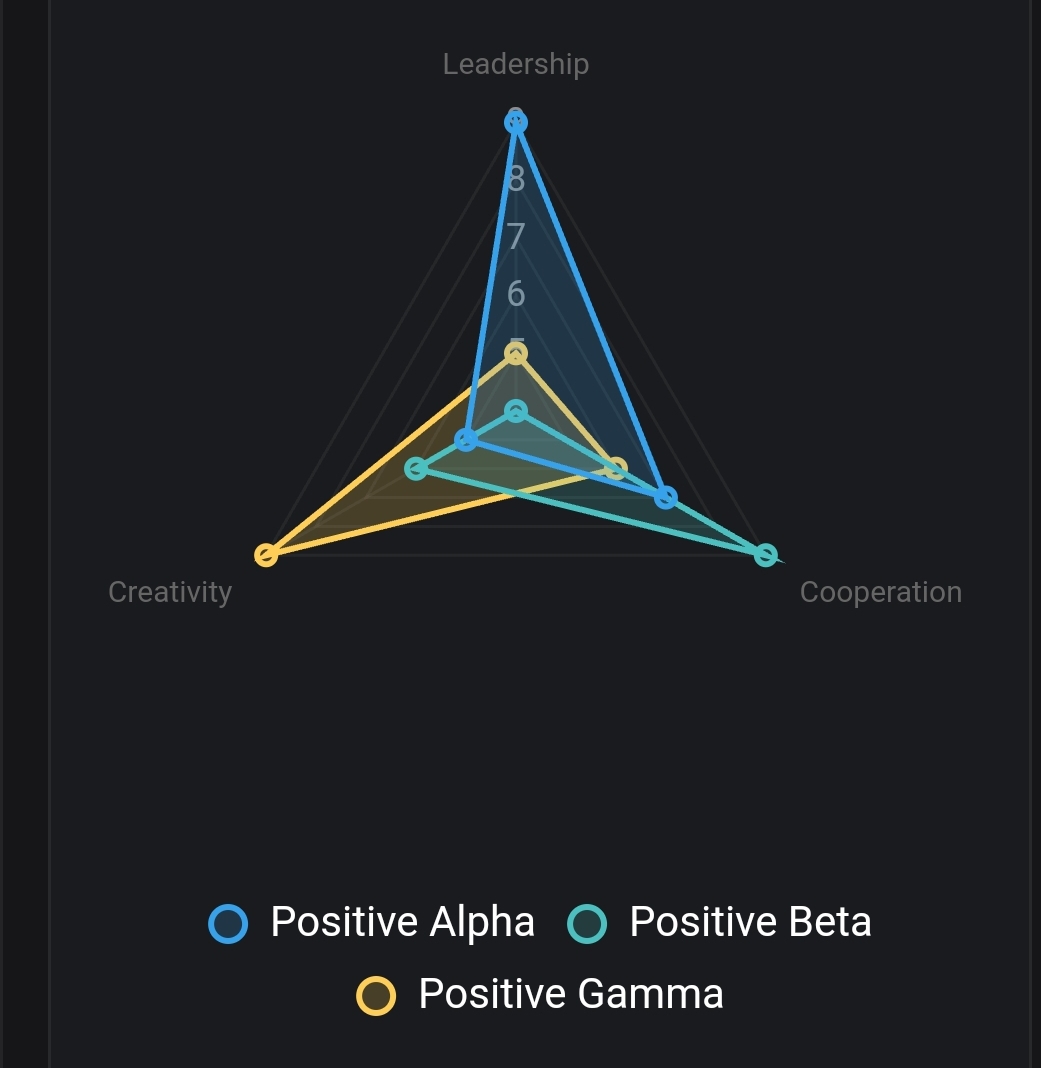The height and width of the screenshot is (1068, 1041).
Task: Click the scale tick label 8
Action: coord(516,180)
